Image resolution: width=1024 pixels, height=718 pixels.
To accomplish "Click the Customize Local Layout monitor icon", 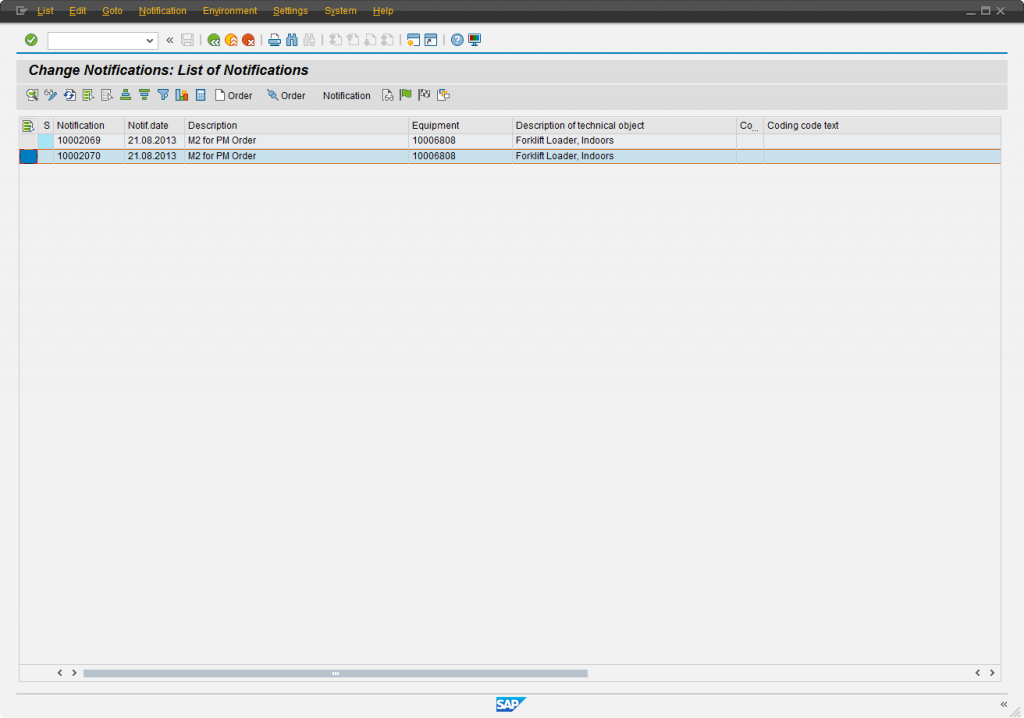I will (475, 40).
